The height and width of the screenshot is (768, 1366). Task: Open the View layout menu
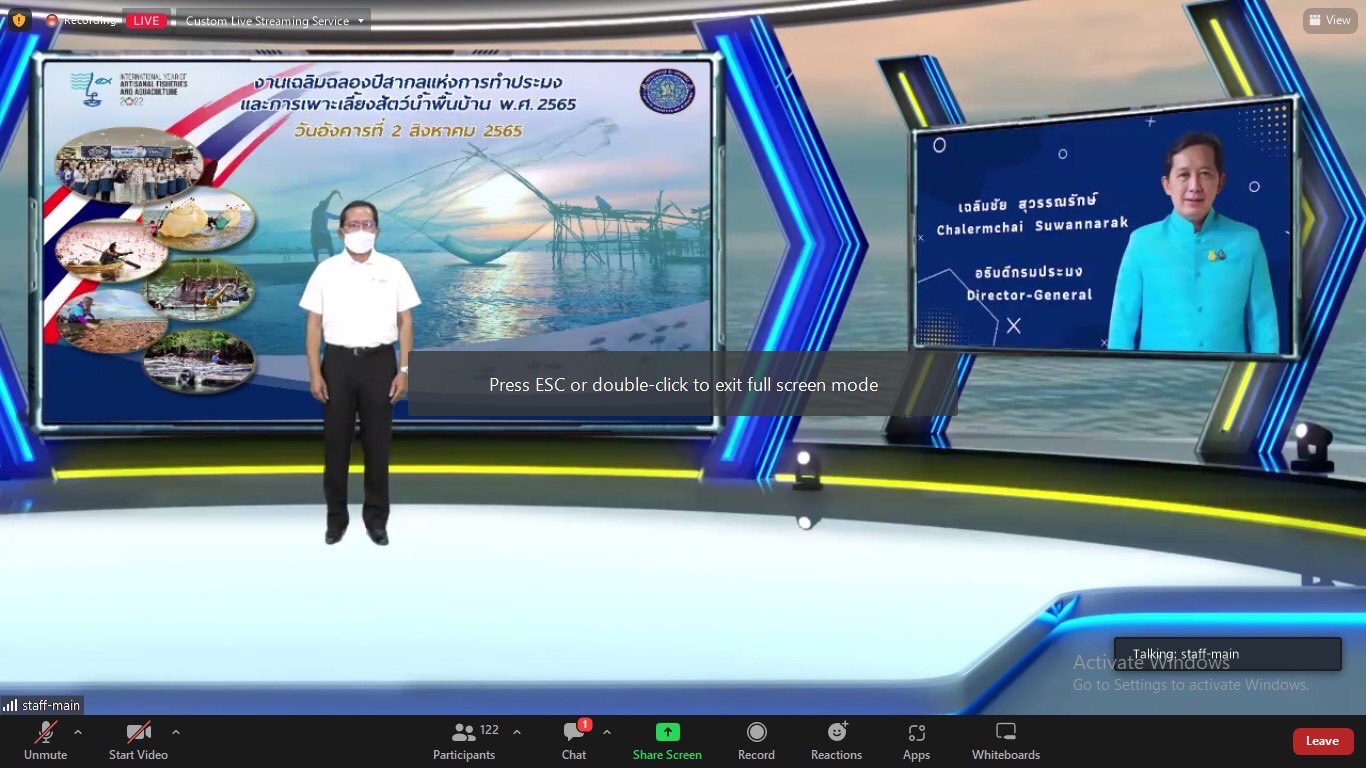1330,20
